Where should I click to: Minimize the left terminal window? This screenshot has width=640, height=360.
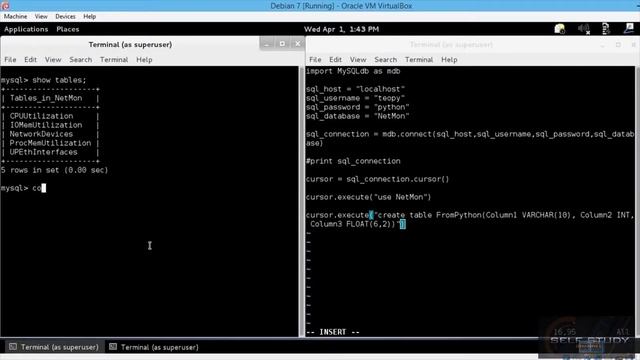[x=267, y=44]
